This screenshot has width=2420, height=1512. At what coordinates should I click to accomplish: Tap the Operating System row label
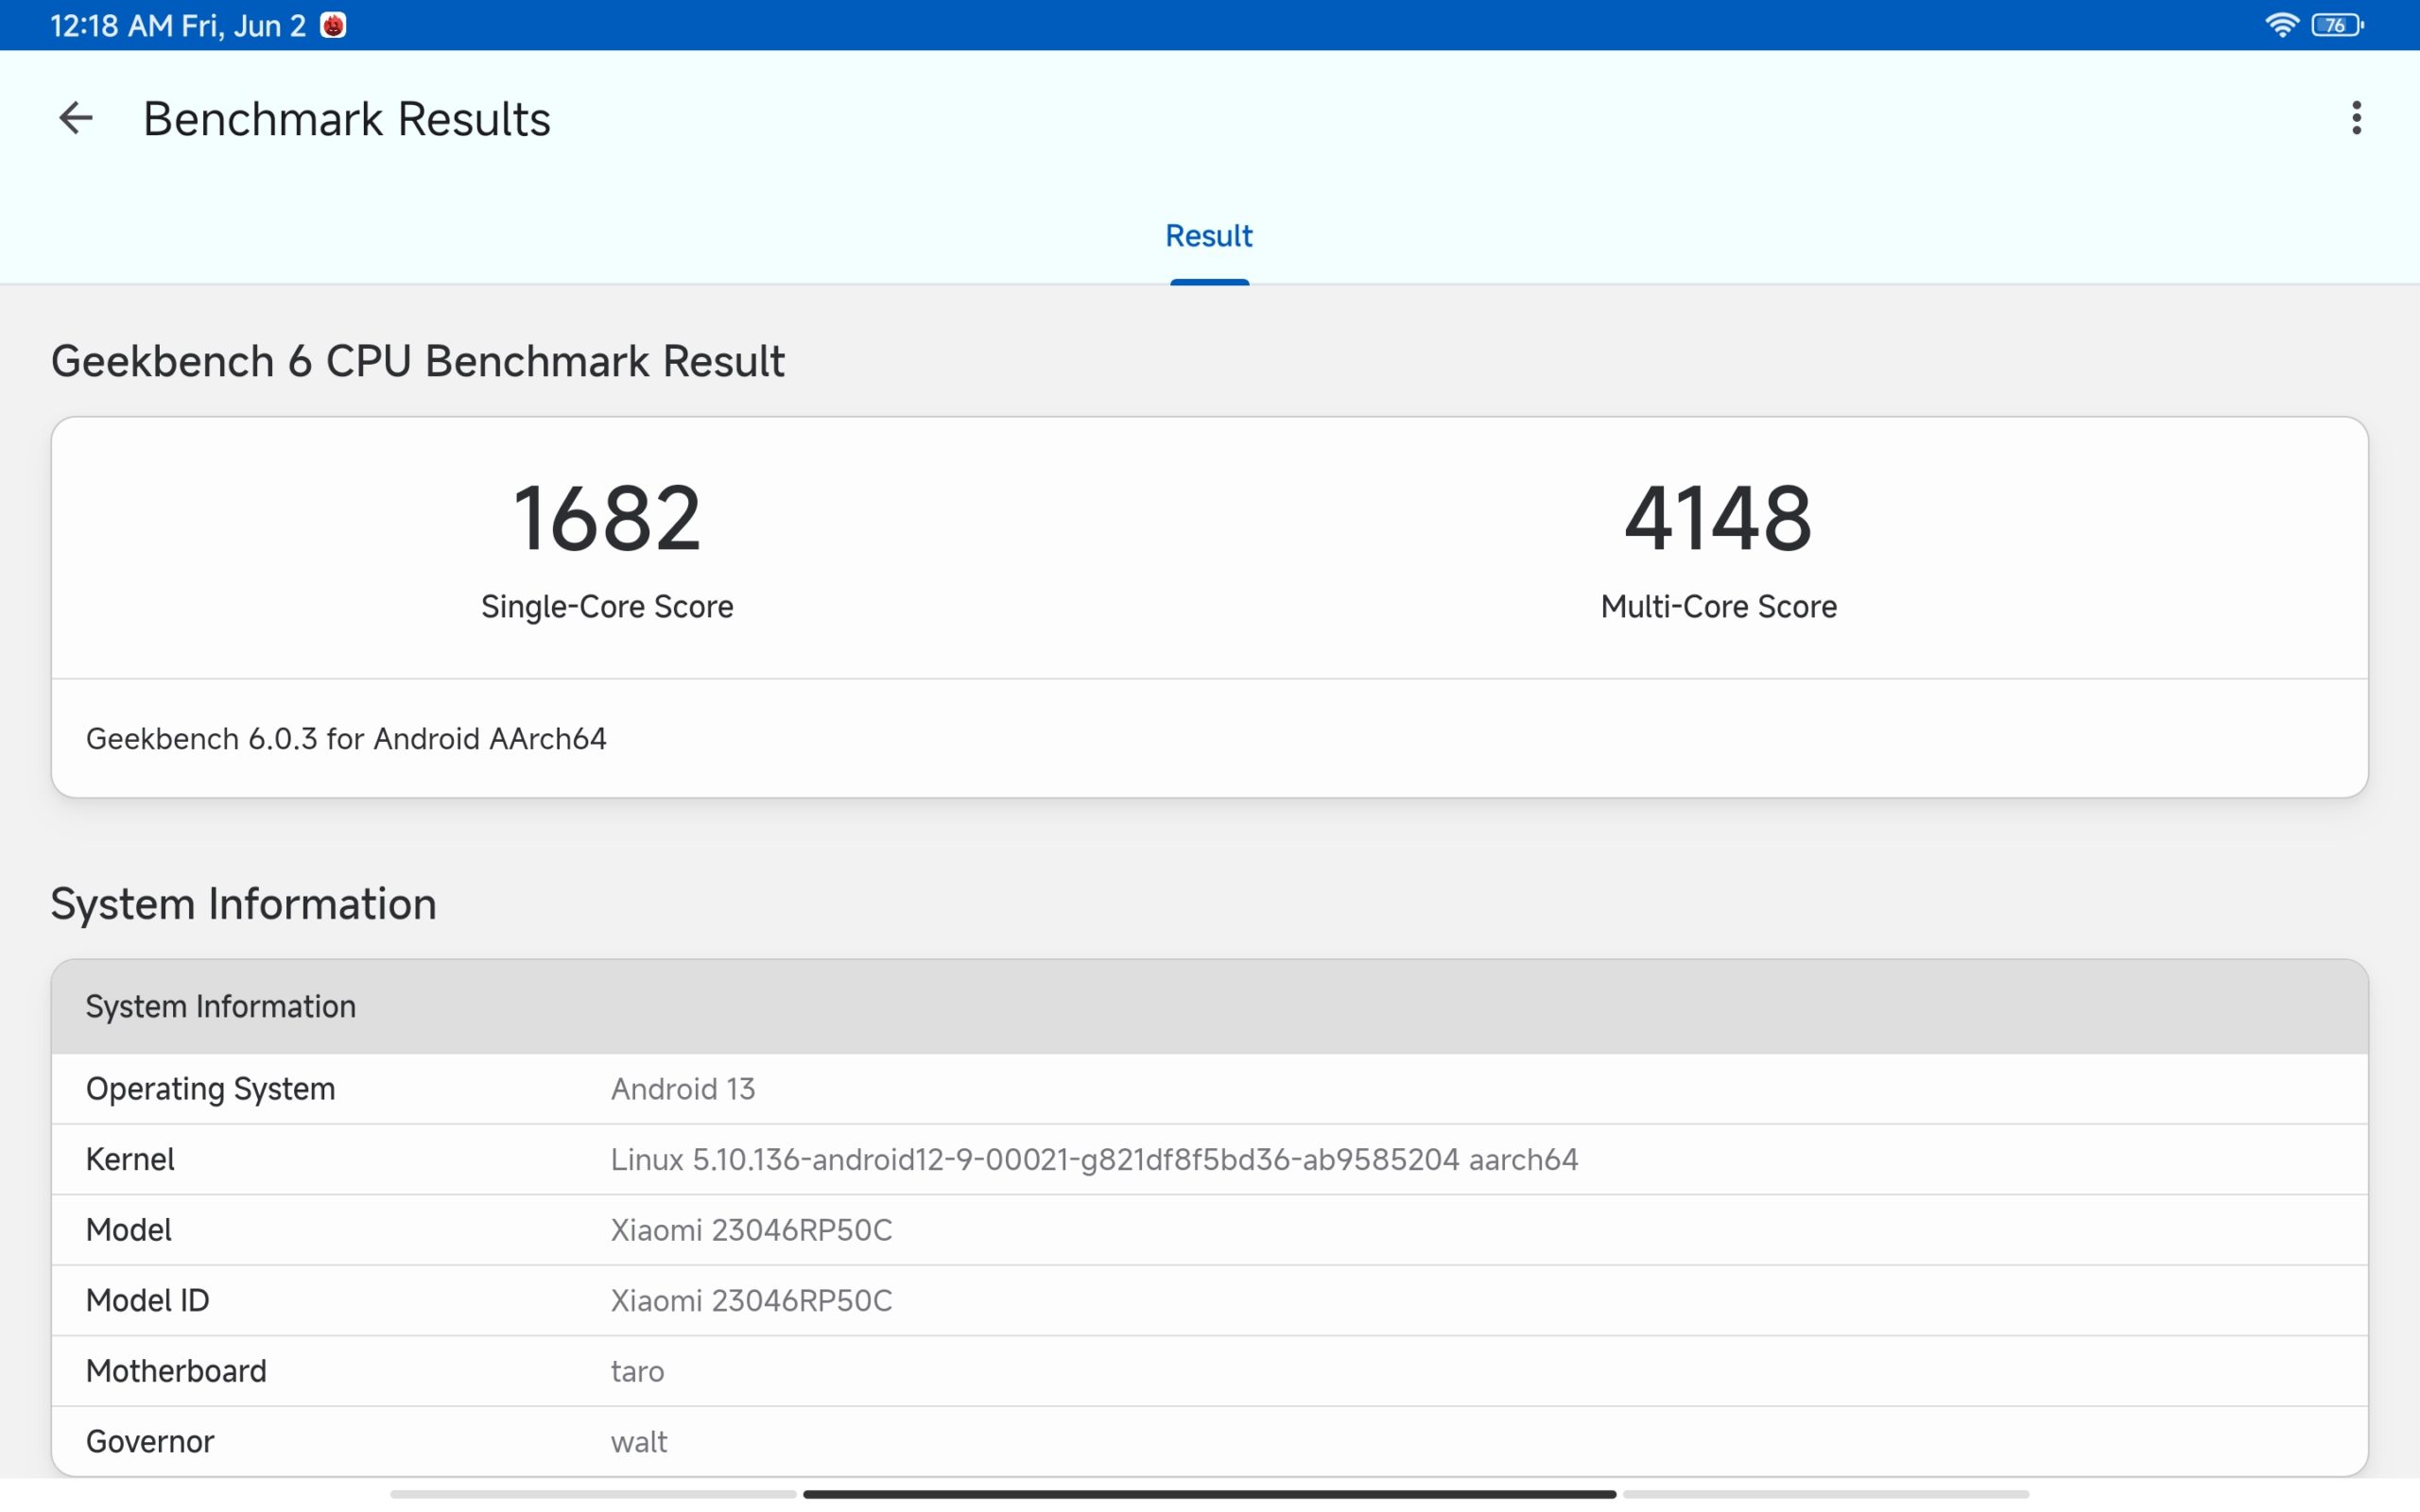point(210,1089)
